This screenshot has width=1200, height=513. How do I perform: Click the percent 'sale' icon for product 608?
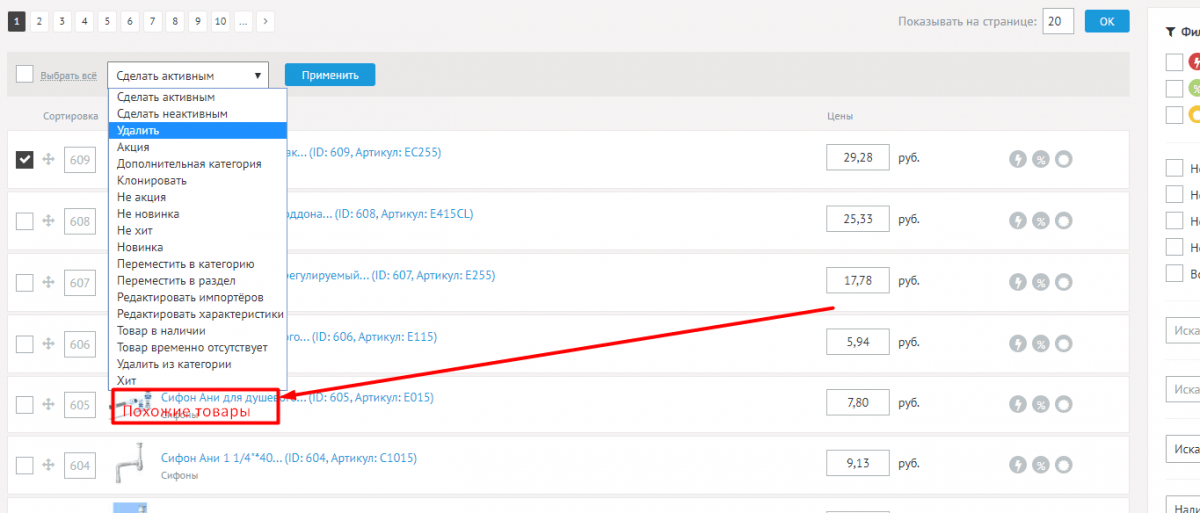(1041, 221)
